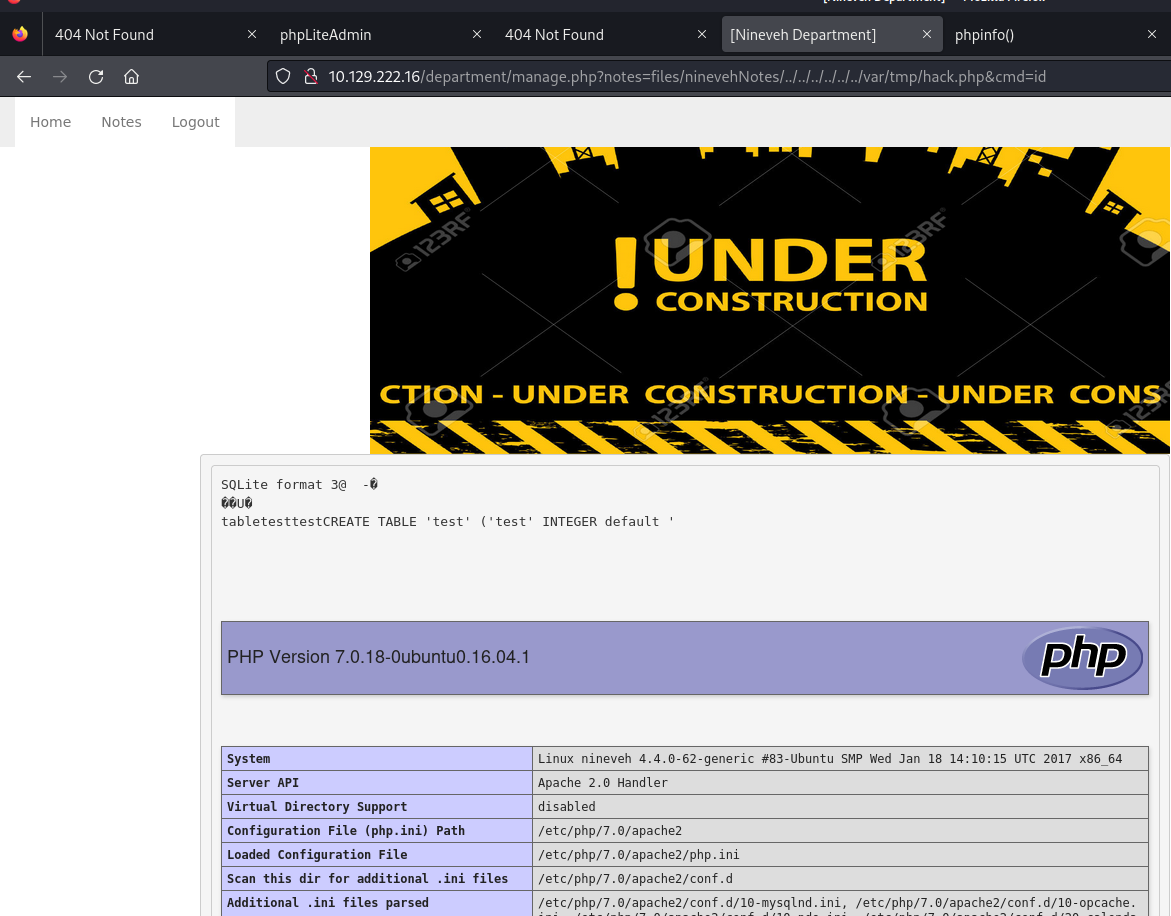The image size is (1171, 916).
Task: Click the Under Construction banner image
Action: (770, 300)
